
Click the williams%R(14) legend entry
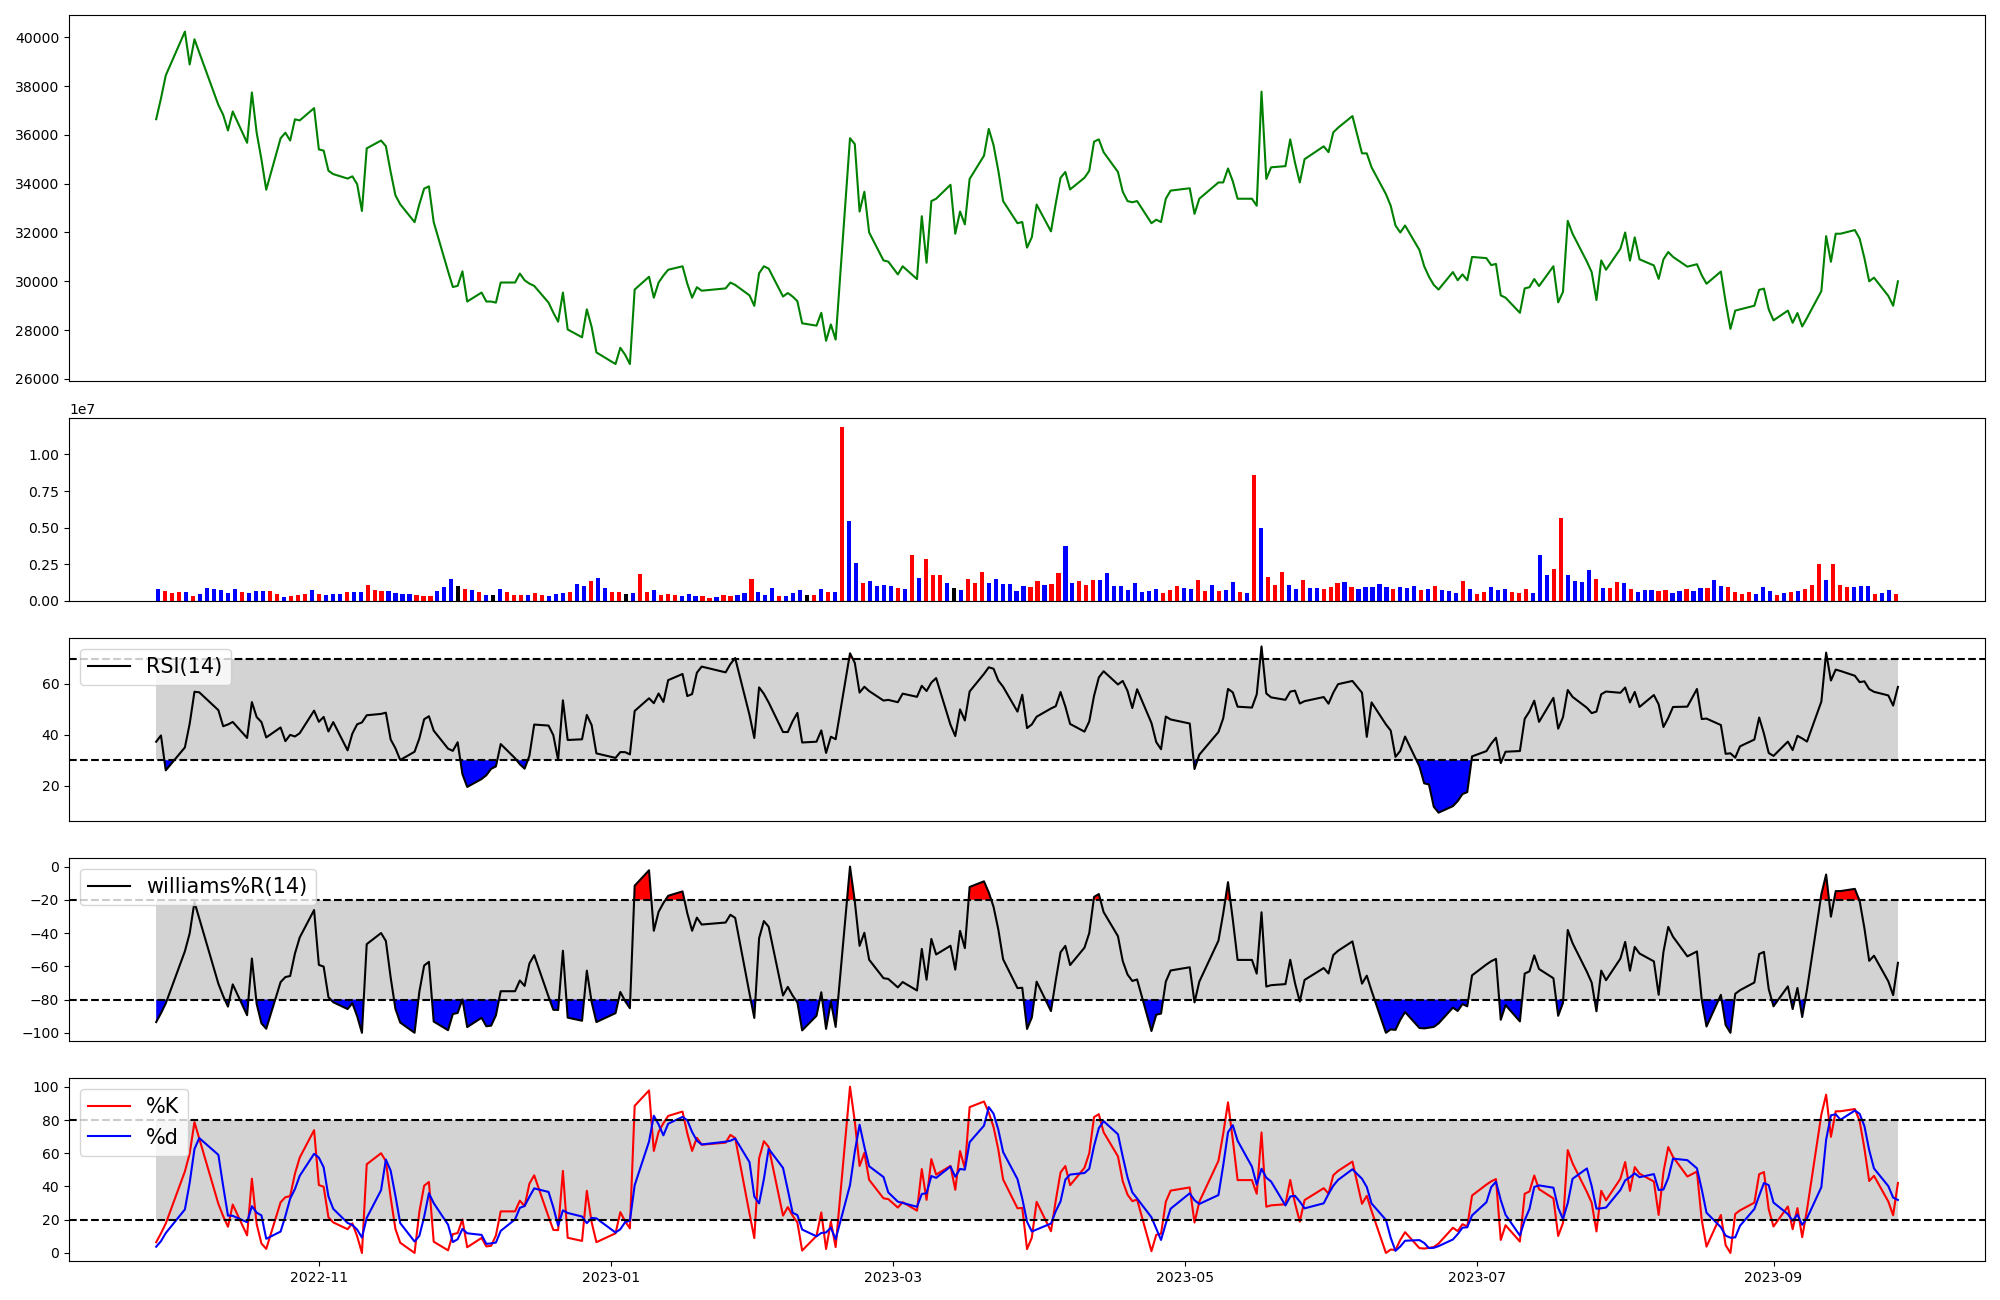click(226, 886)
